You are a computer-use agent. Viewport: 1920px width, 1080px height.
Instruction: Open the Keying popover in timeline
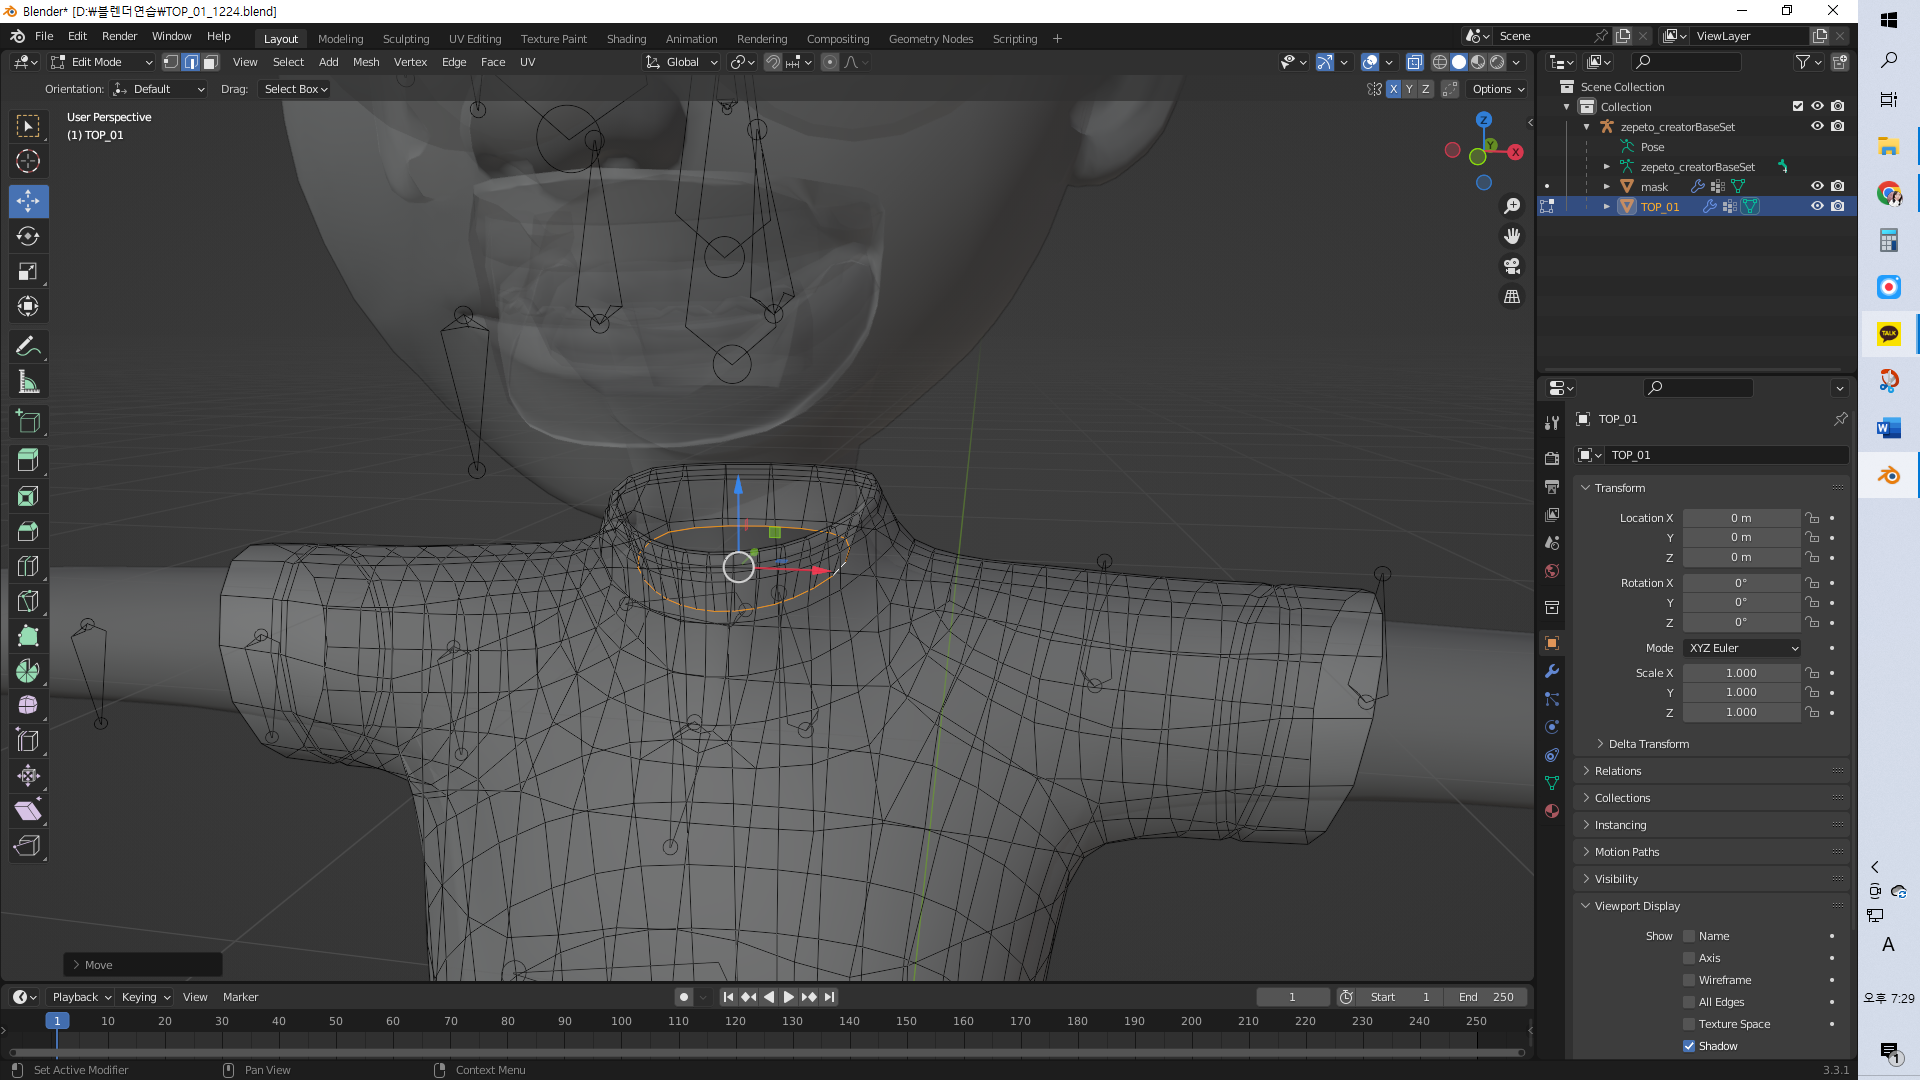(x=146, y=997)
